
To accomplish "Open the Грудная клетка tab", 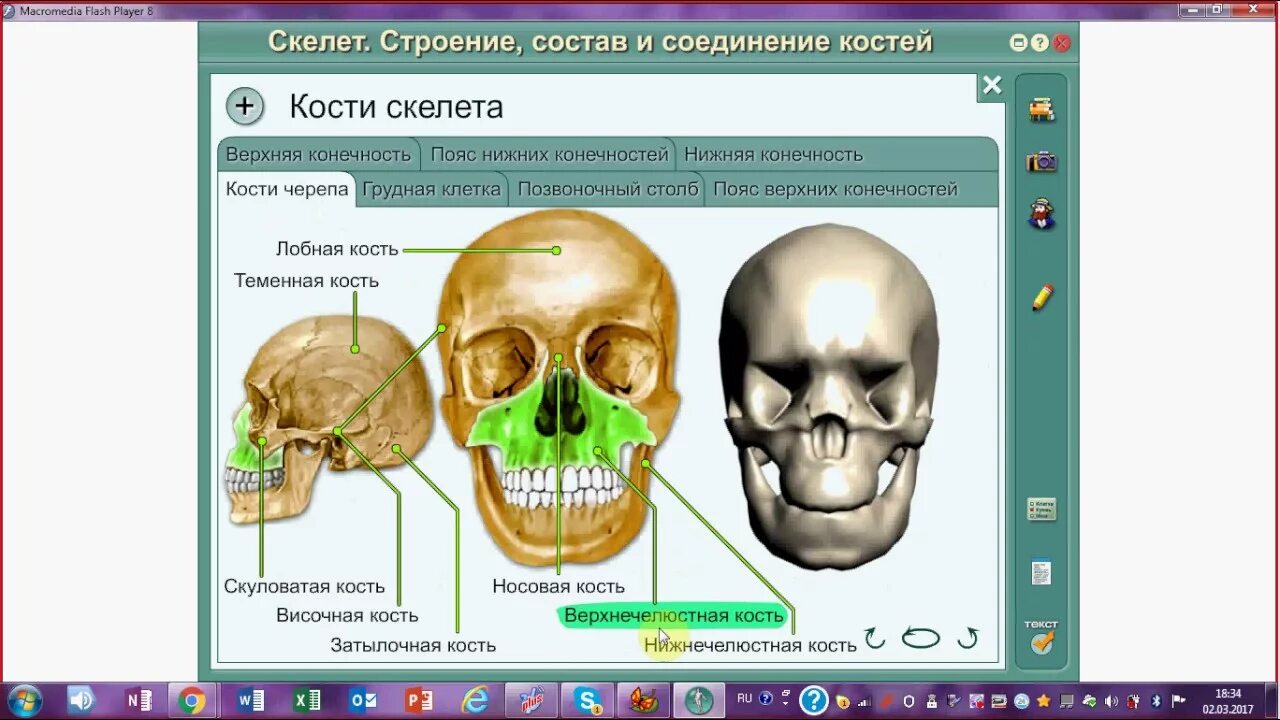I will point(431,189).
